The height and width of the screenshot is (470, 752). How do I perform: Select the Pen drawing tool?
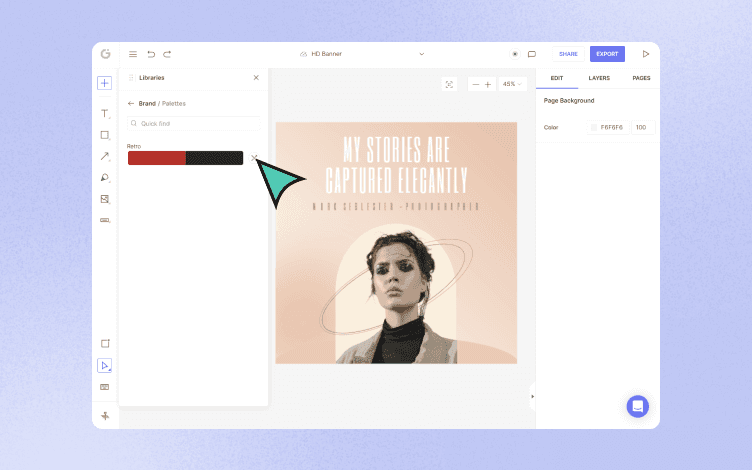[x=105, y=177]
